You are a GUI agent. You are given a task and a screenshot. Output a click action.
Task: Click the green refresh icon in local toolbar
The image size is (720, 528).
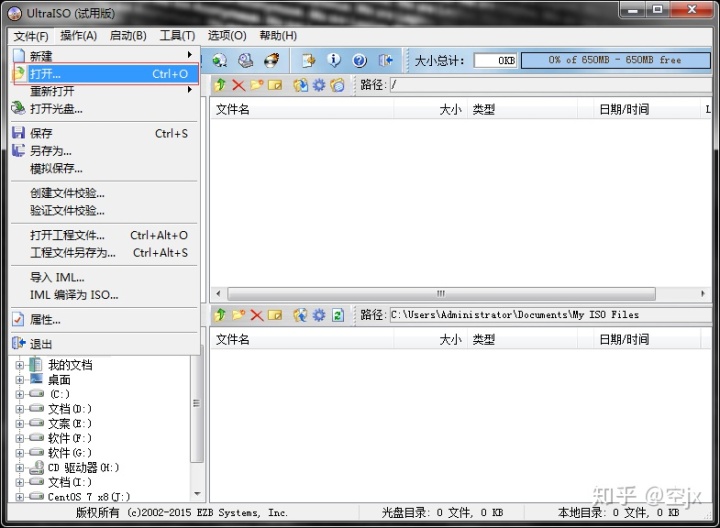338,315
